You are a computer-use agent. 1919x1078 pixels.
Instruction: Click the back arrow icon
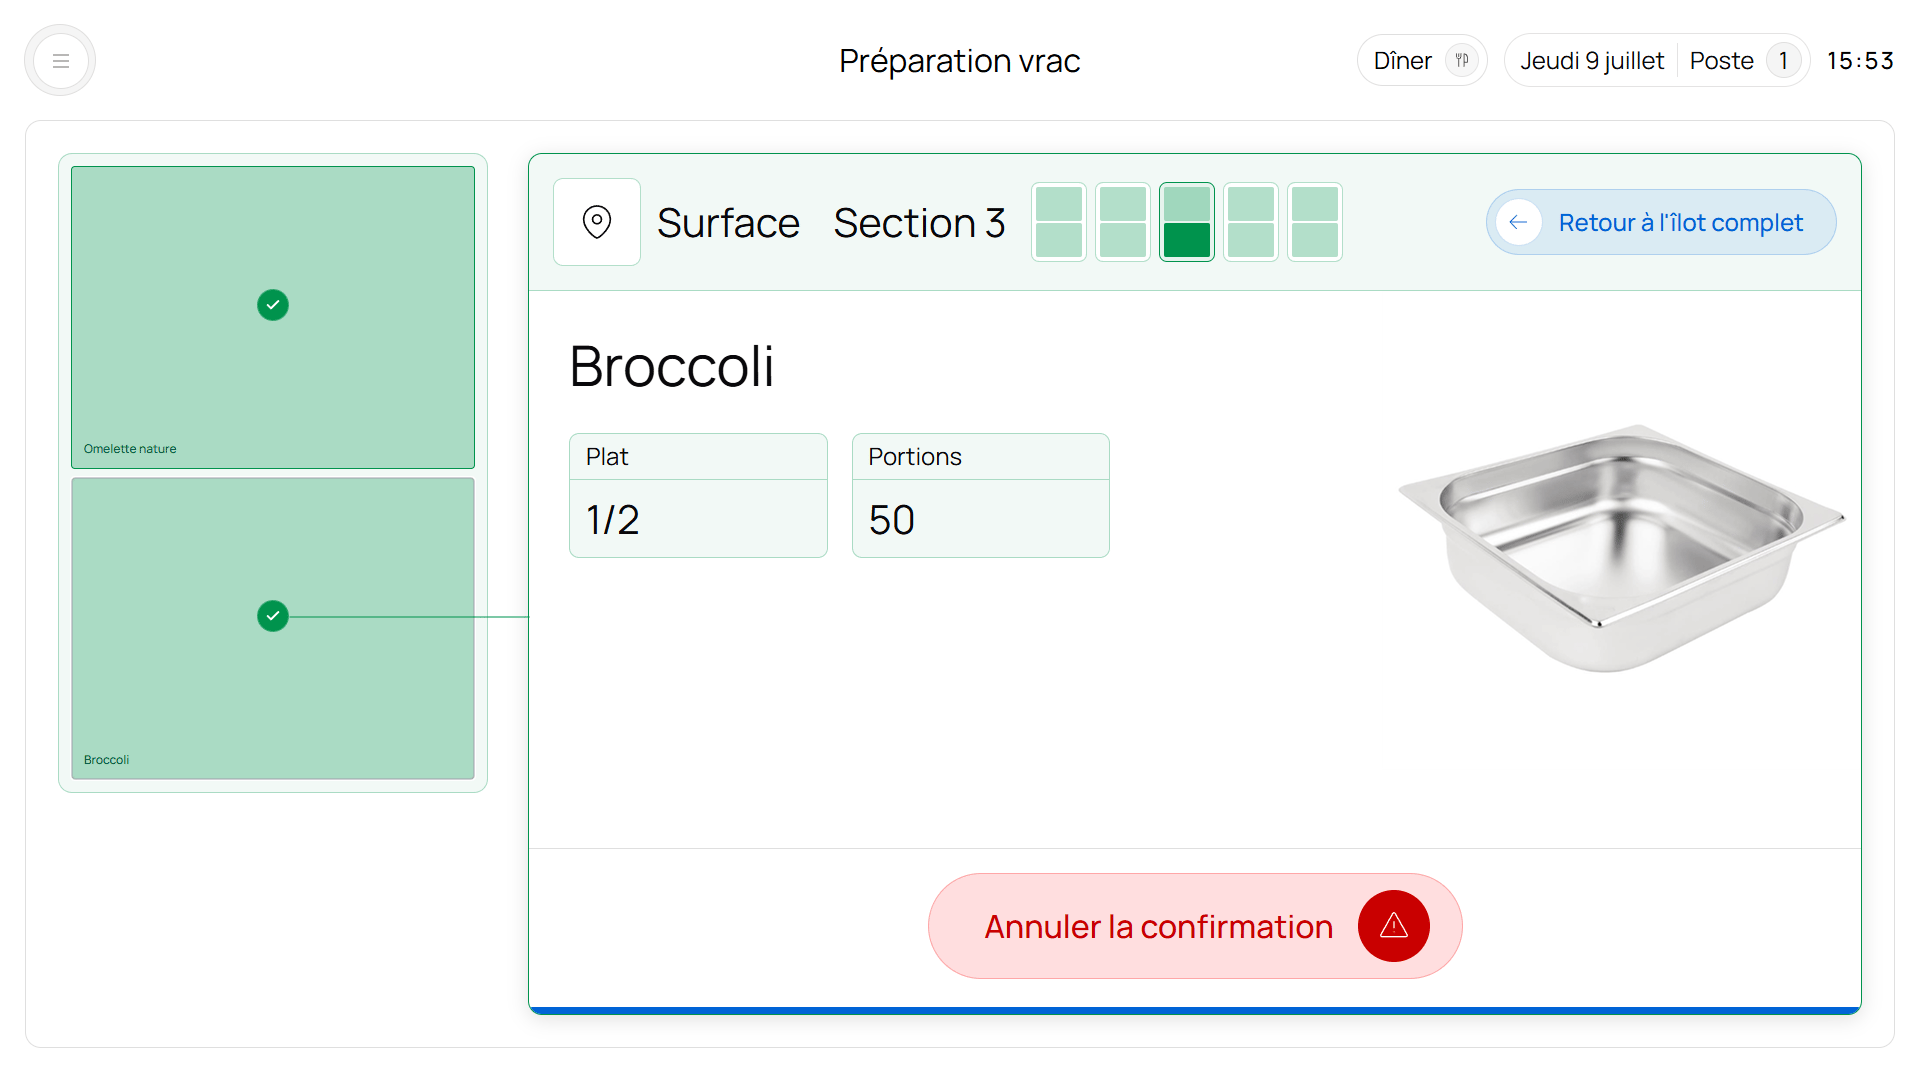pyautogui.click(x=1518, y=222)
